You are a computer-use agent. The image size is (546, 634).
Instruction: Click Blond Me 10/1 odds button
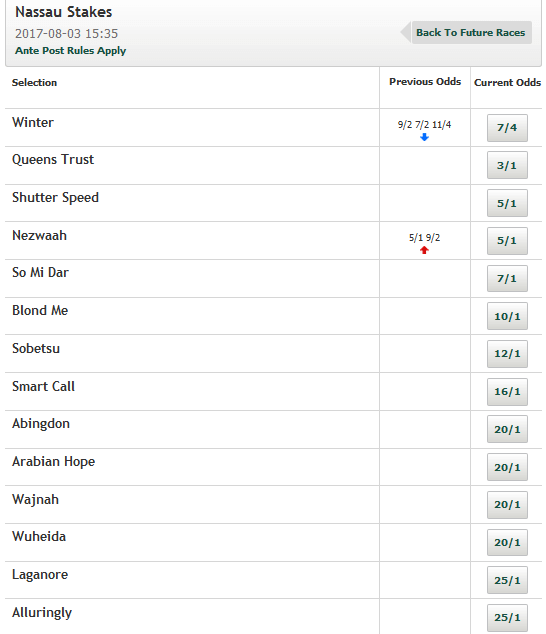tap(507, 316)
